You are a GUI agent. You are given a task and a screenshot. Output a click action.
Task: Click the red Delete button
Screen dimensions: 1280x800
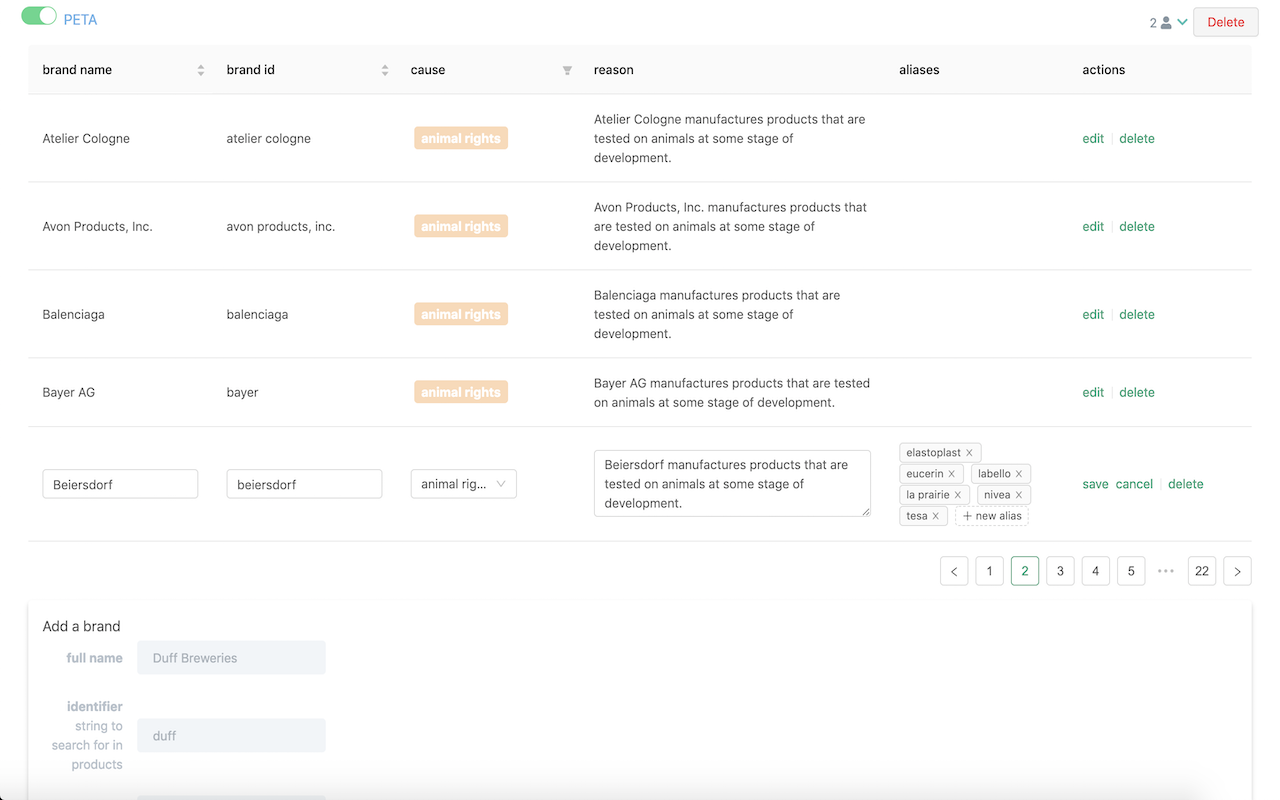(1226, 22)
